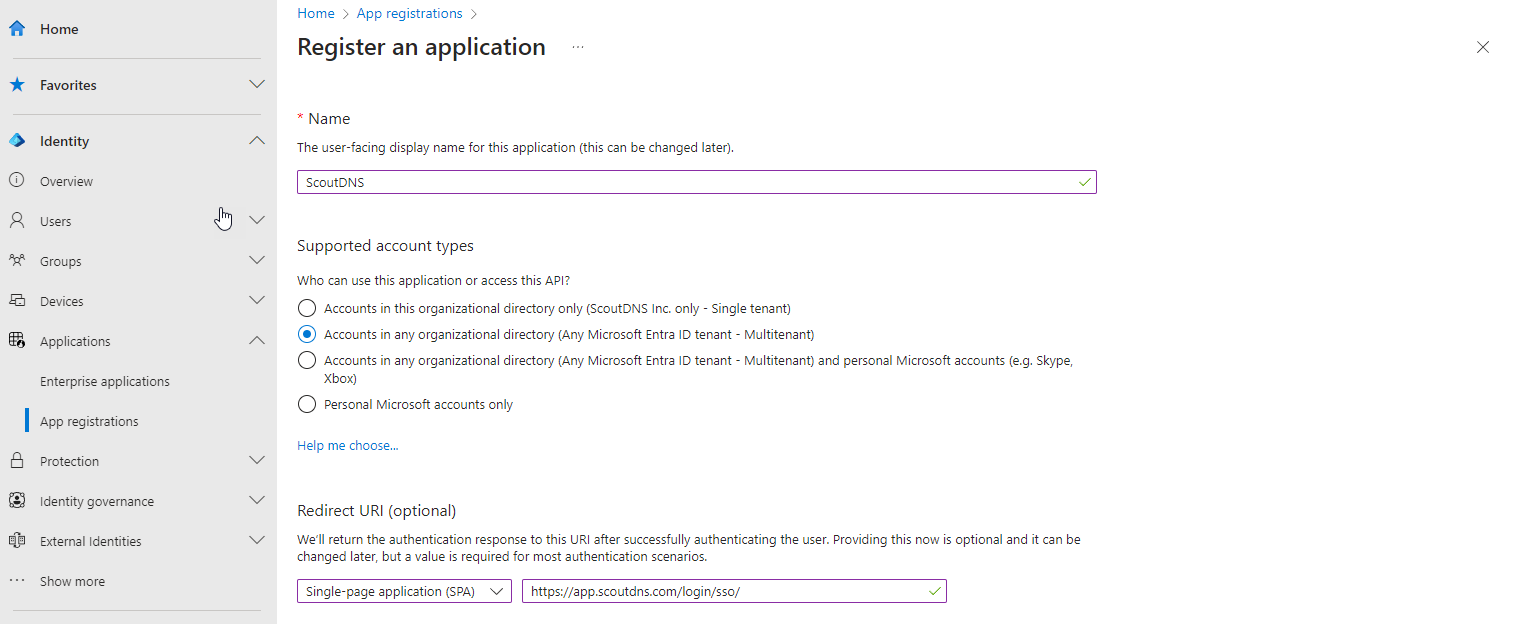Click the Favorites star icon

point(17,85)
